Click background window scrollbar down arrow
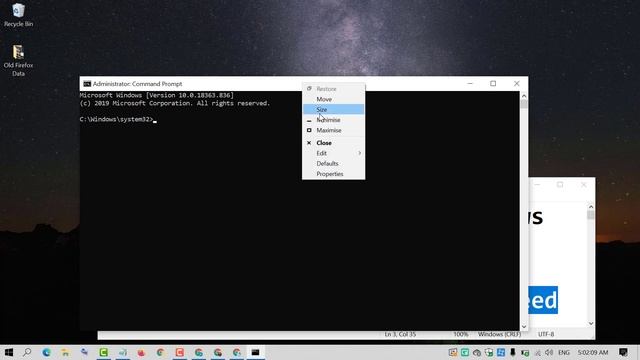This screenshot has width=640, height=360. click(x=591, y=323)
